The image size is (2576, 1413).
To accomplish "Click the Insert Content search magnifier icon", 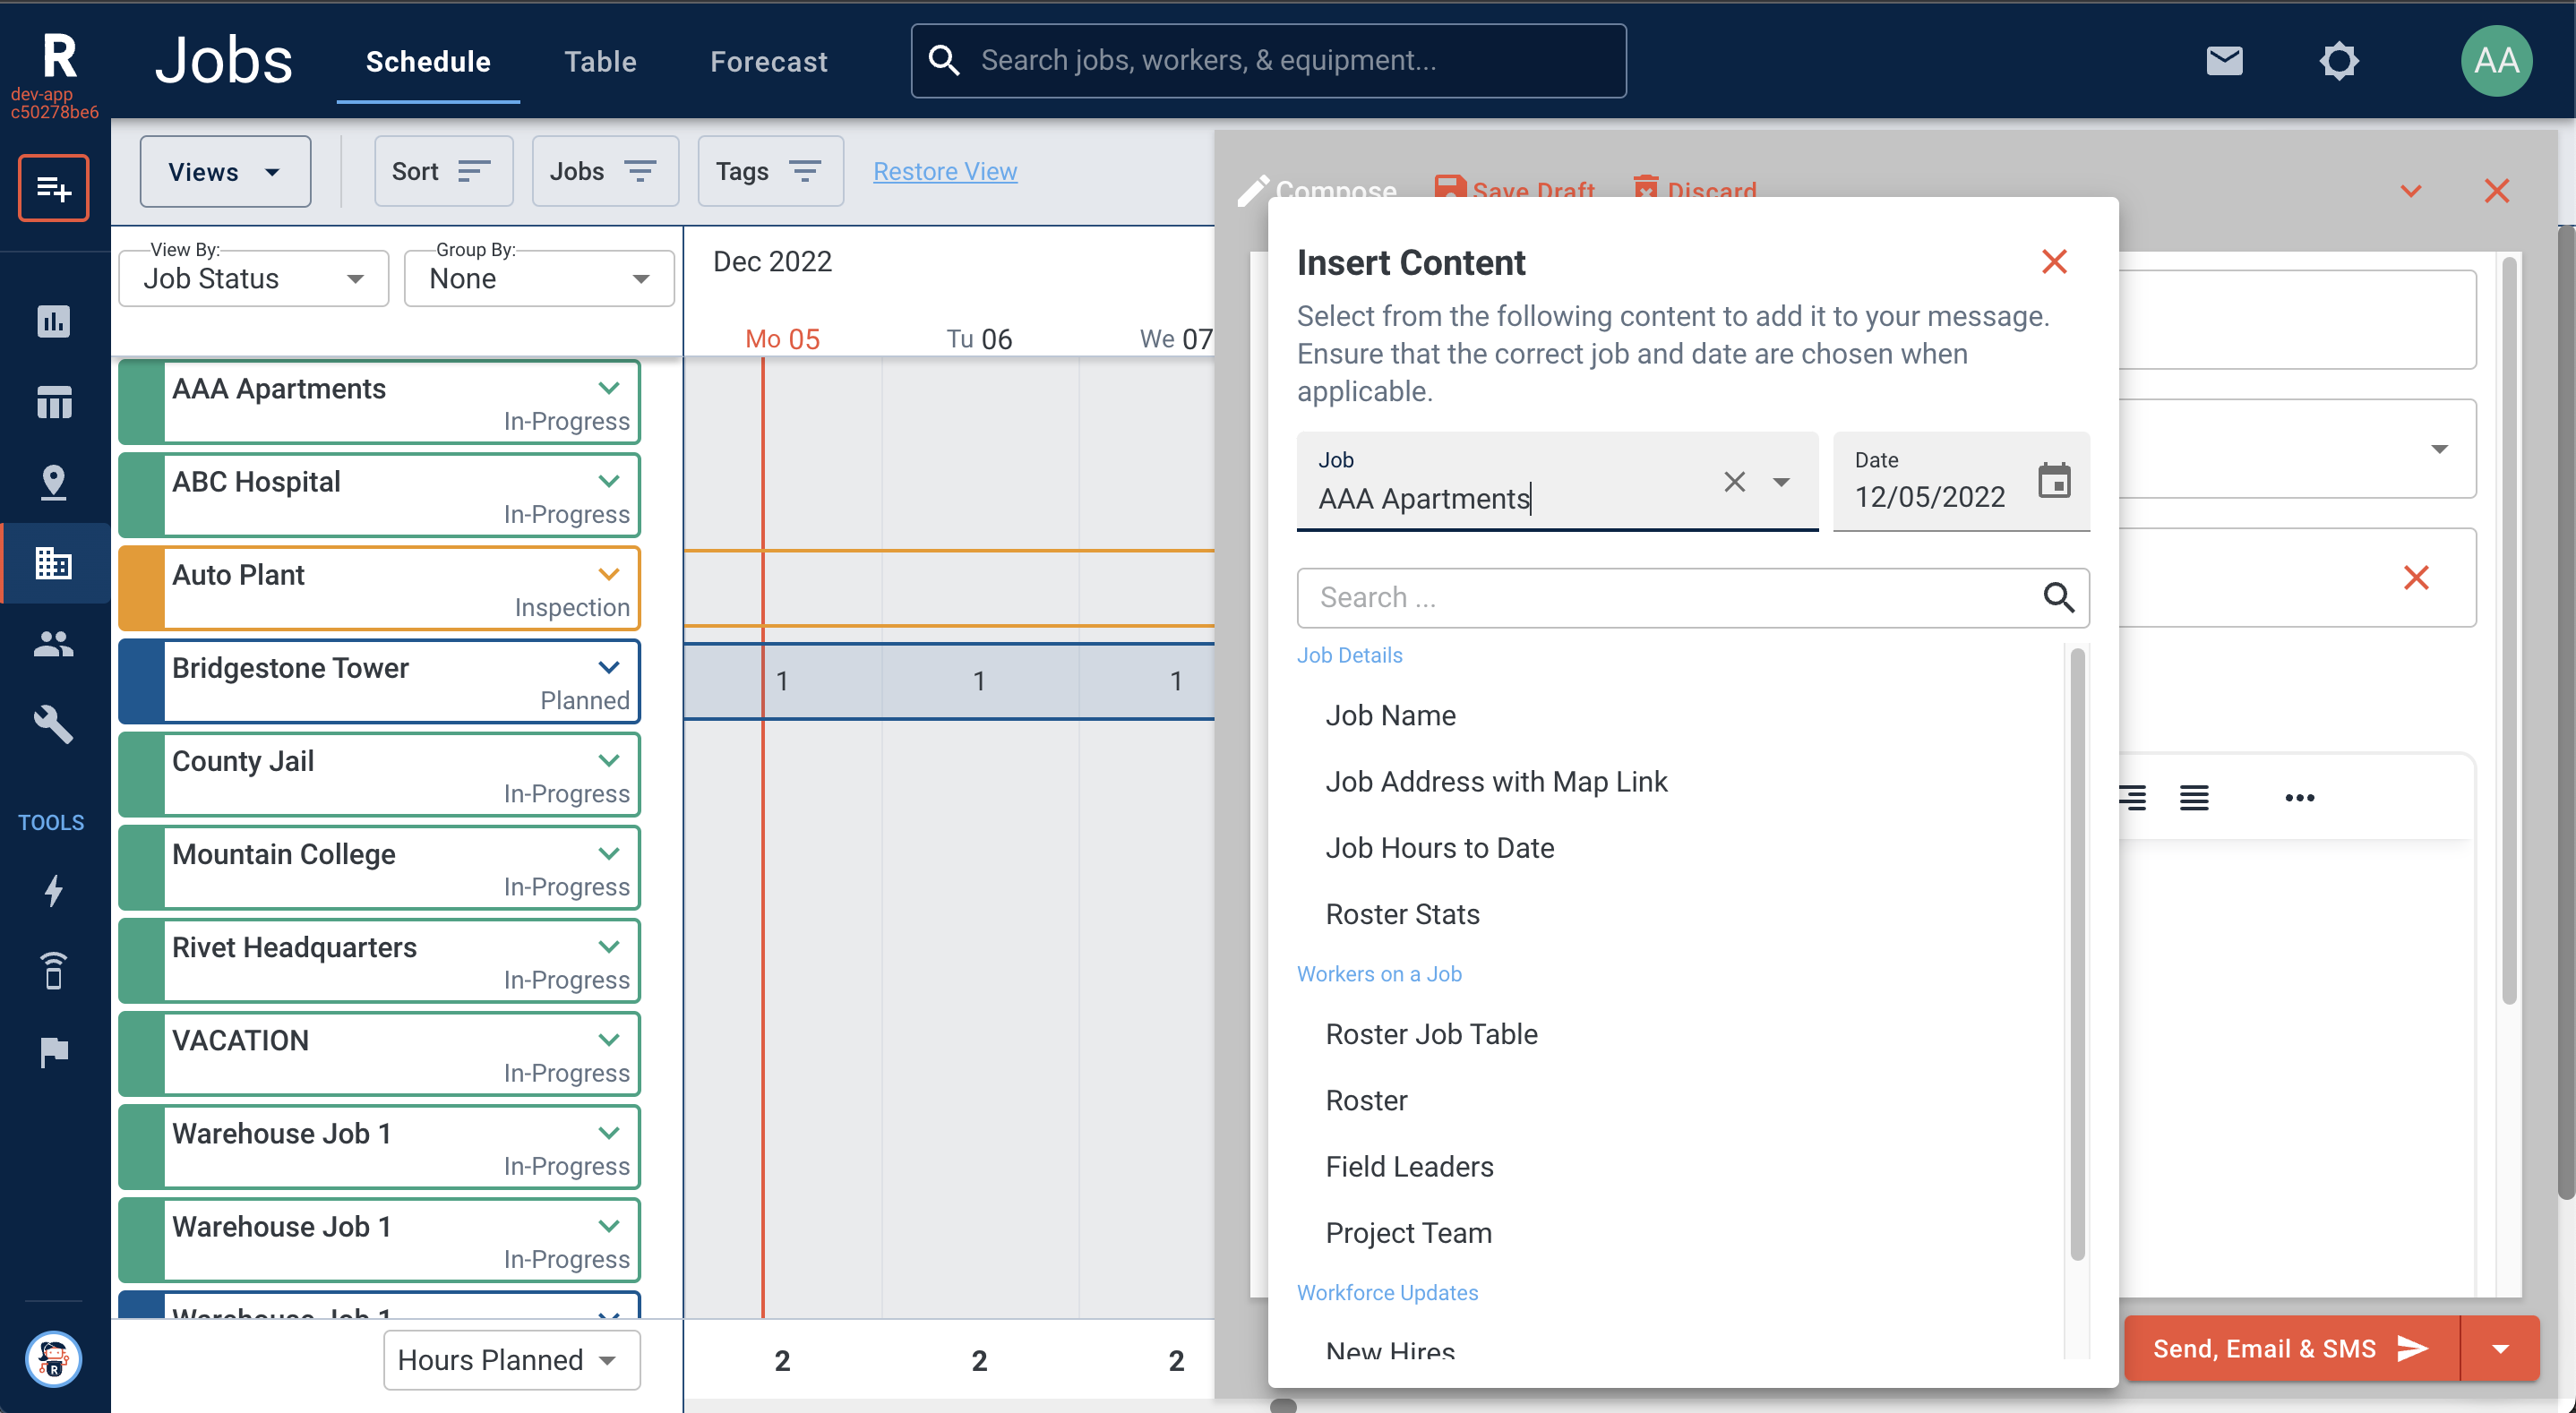I will click(x=2058, y=597).
